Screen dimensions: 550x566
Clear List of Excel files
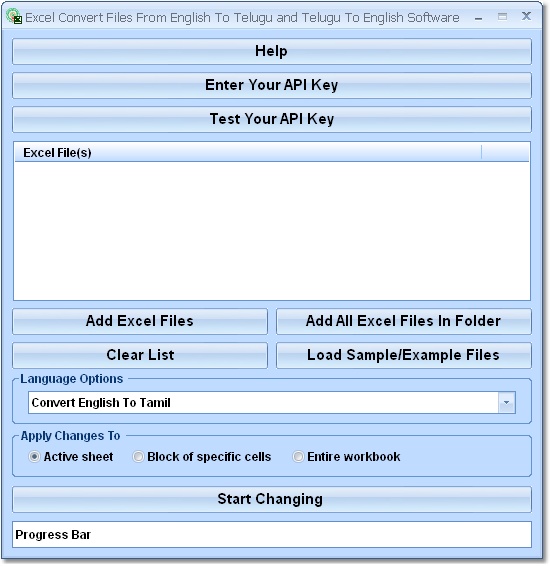click(x=140, y=355)
